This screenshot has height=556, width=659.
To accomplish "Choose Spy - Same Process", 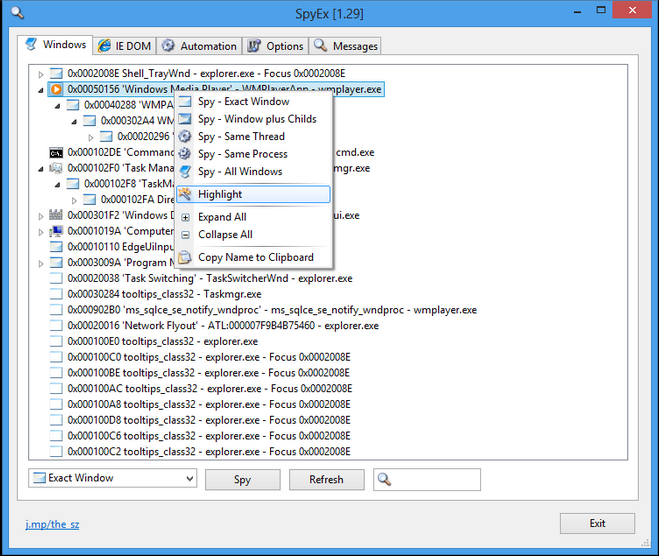I will click(x=253, y=154).
